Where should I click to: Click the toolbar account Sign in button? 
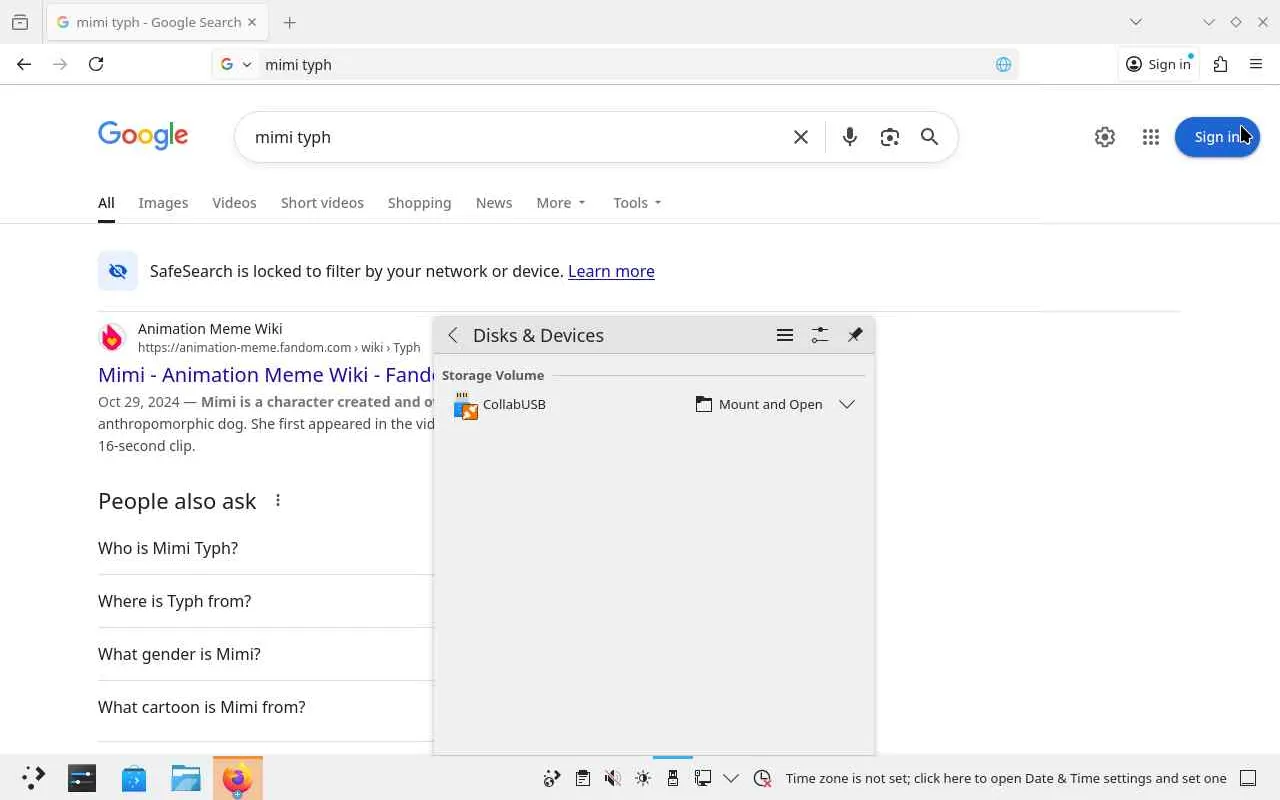[x=1158, y=64]
